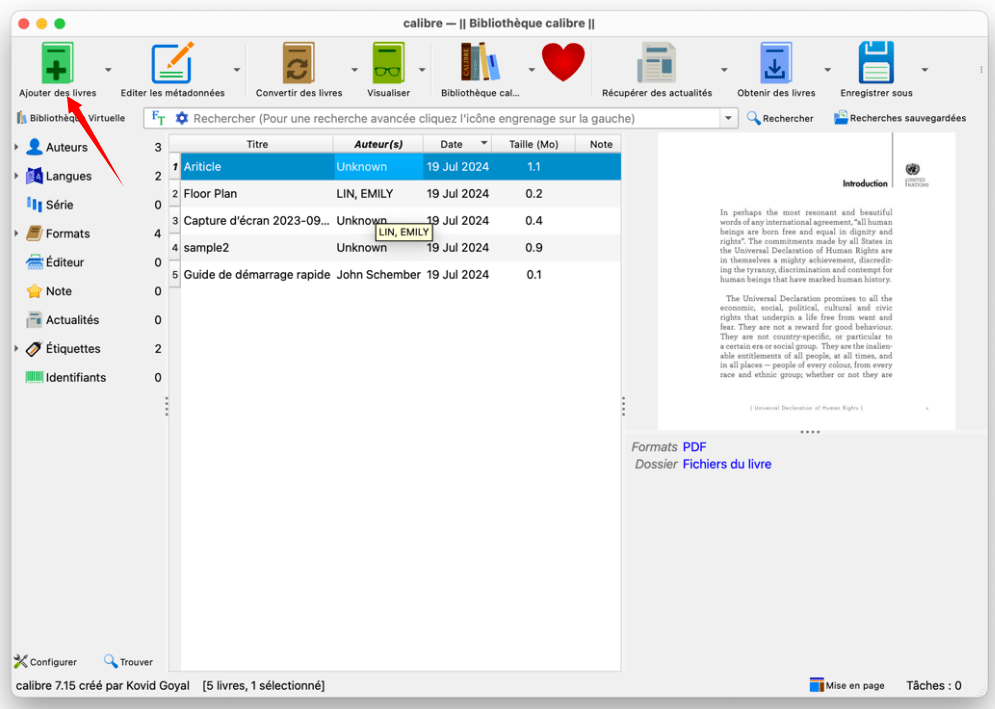Click the Obtenir des livres download icon
Viewport: 995px width, 709px height.
pyautogui.click(x=775, y=62)
